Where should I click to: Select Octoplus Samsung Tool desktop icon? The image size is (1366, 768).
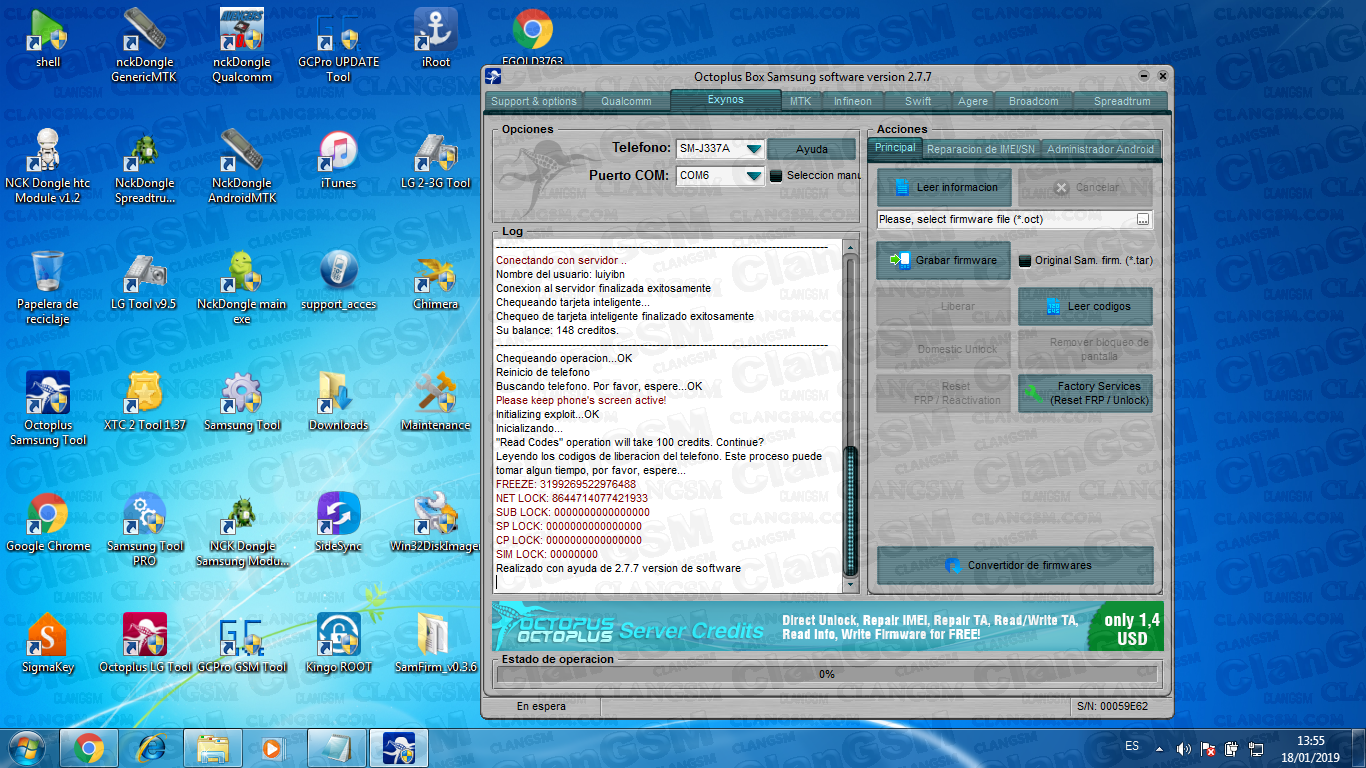[47, 409]
